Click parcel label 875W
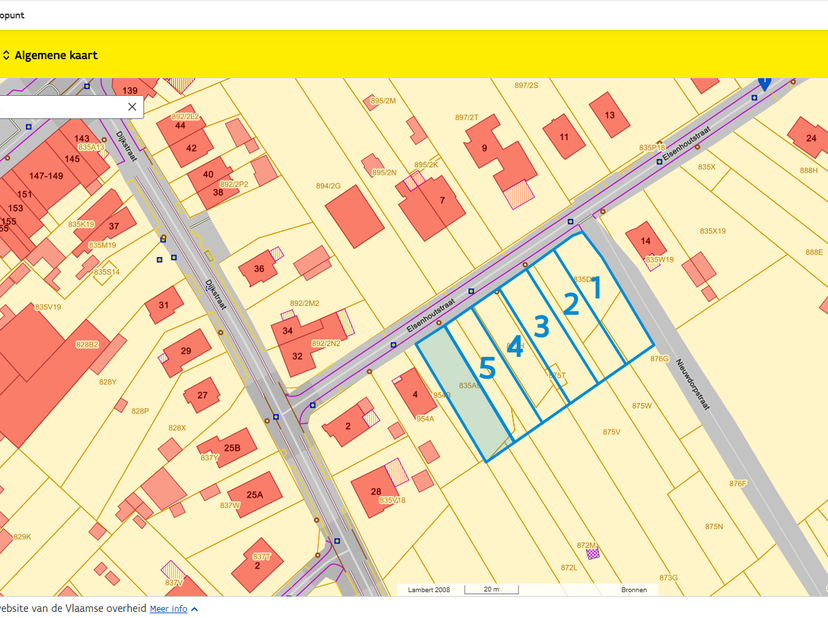 tap(642, 406)
